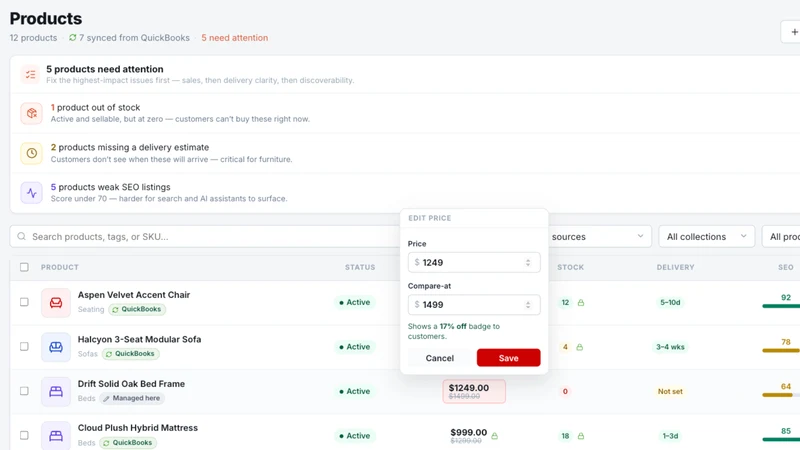This screenshot has width=800, height=450.
Task: Click the lock icon beside stock 18
Action: (x=581, y=436)
